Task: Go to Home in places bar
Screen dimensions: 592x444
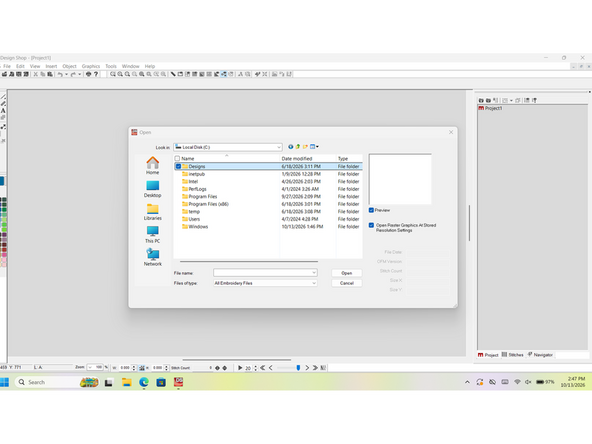Action: pyautogui.click(x=153, y=165)
